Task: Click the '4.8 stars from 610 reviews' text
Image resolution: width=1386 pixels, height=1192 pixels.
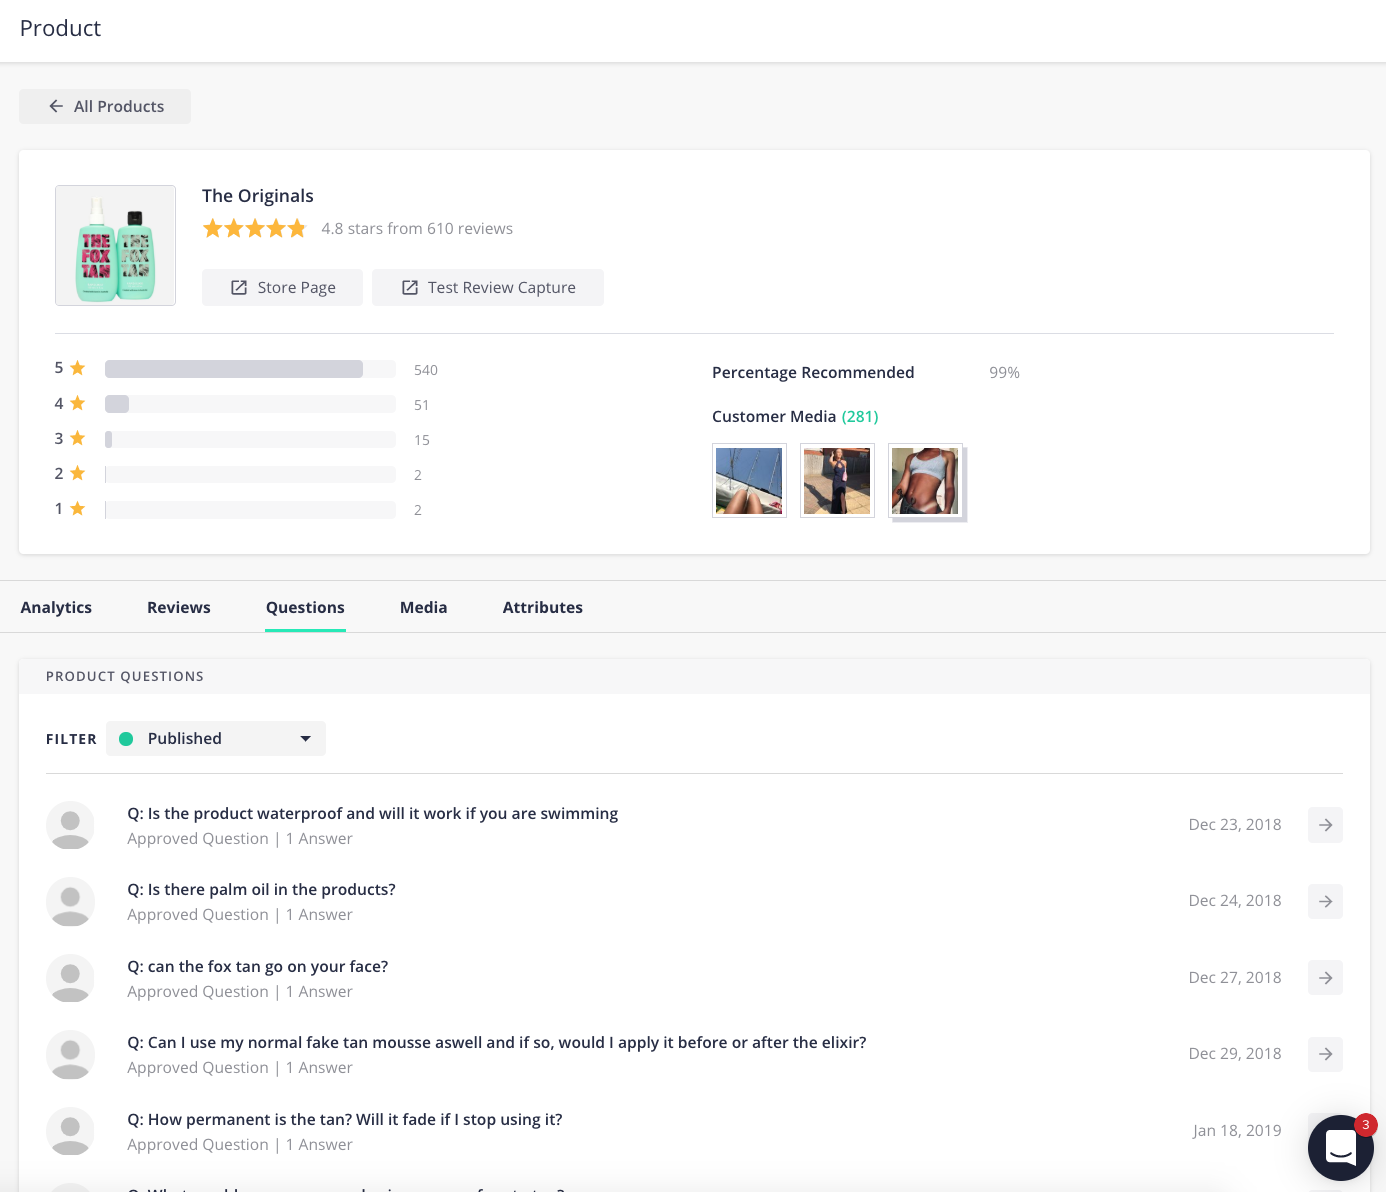Action: 417,228
